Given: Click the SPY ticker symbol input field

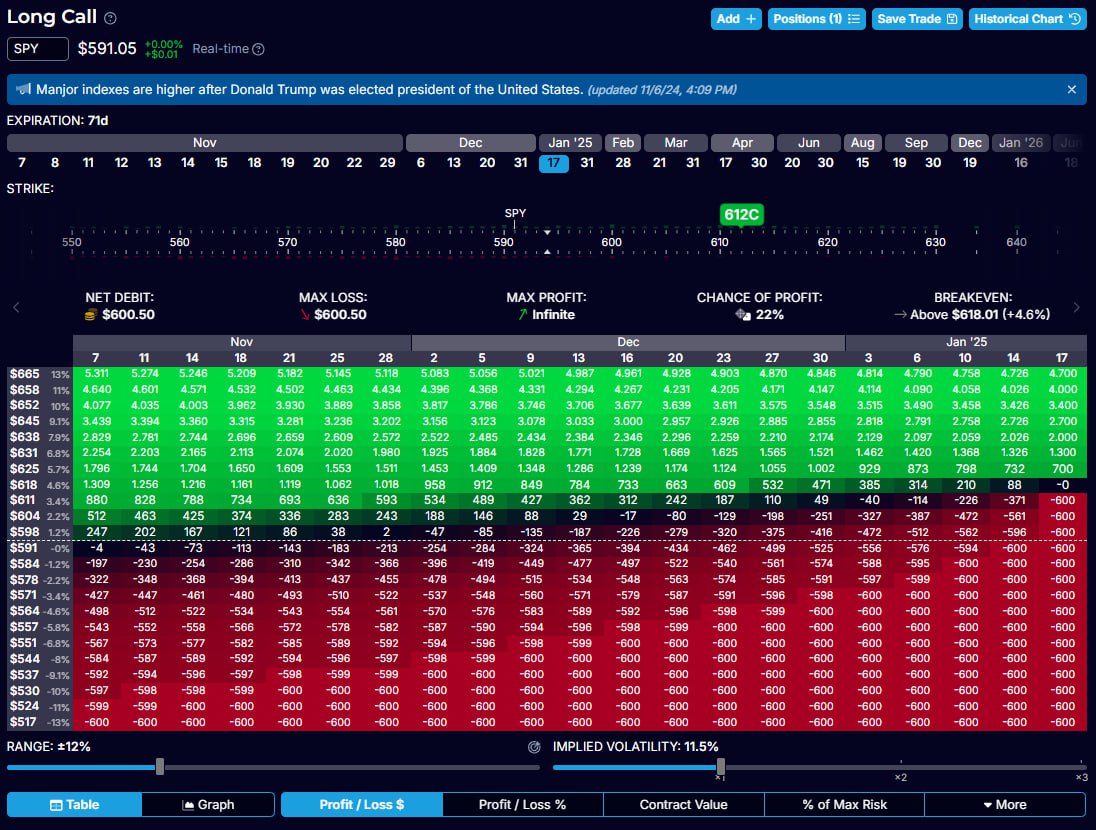Looking at the screenshot, I should (x=38, y=49).
